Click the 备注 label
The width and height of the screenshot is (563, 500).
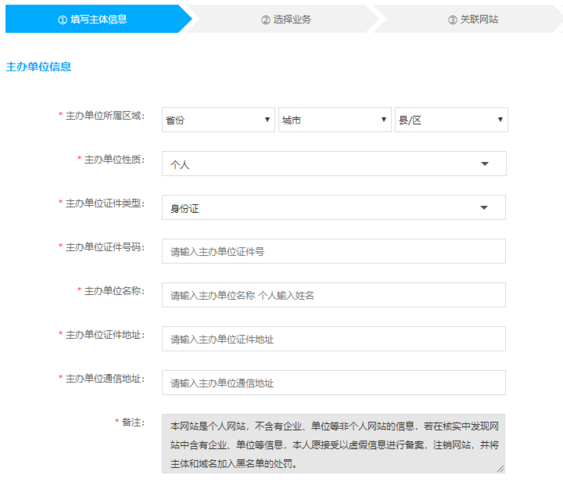pos(133,422)
